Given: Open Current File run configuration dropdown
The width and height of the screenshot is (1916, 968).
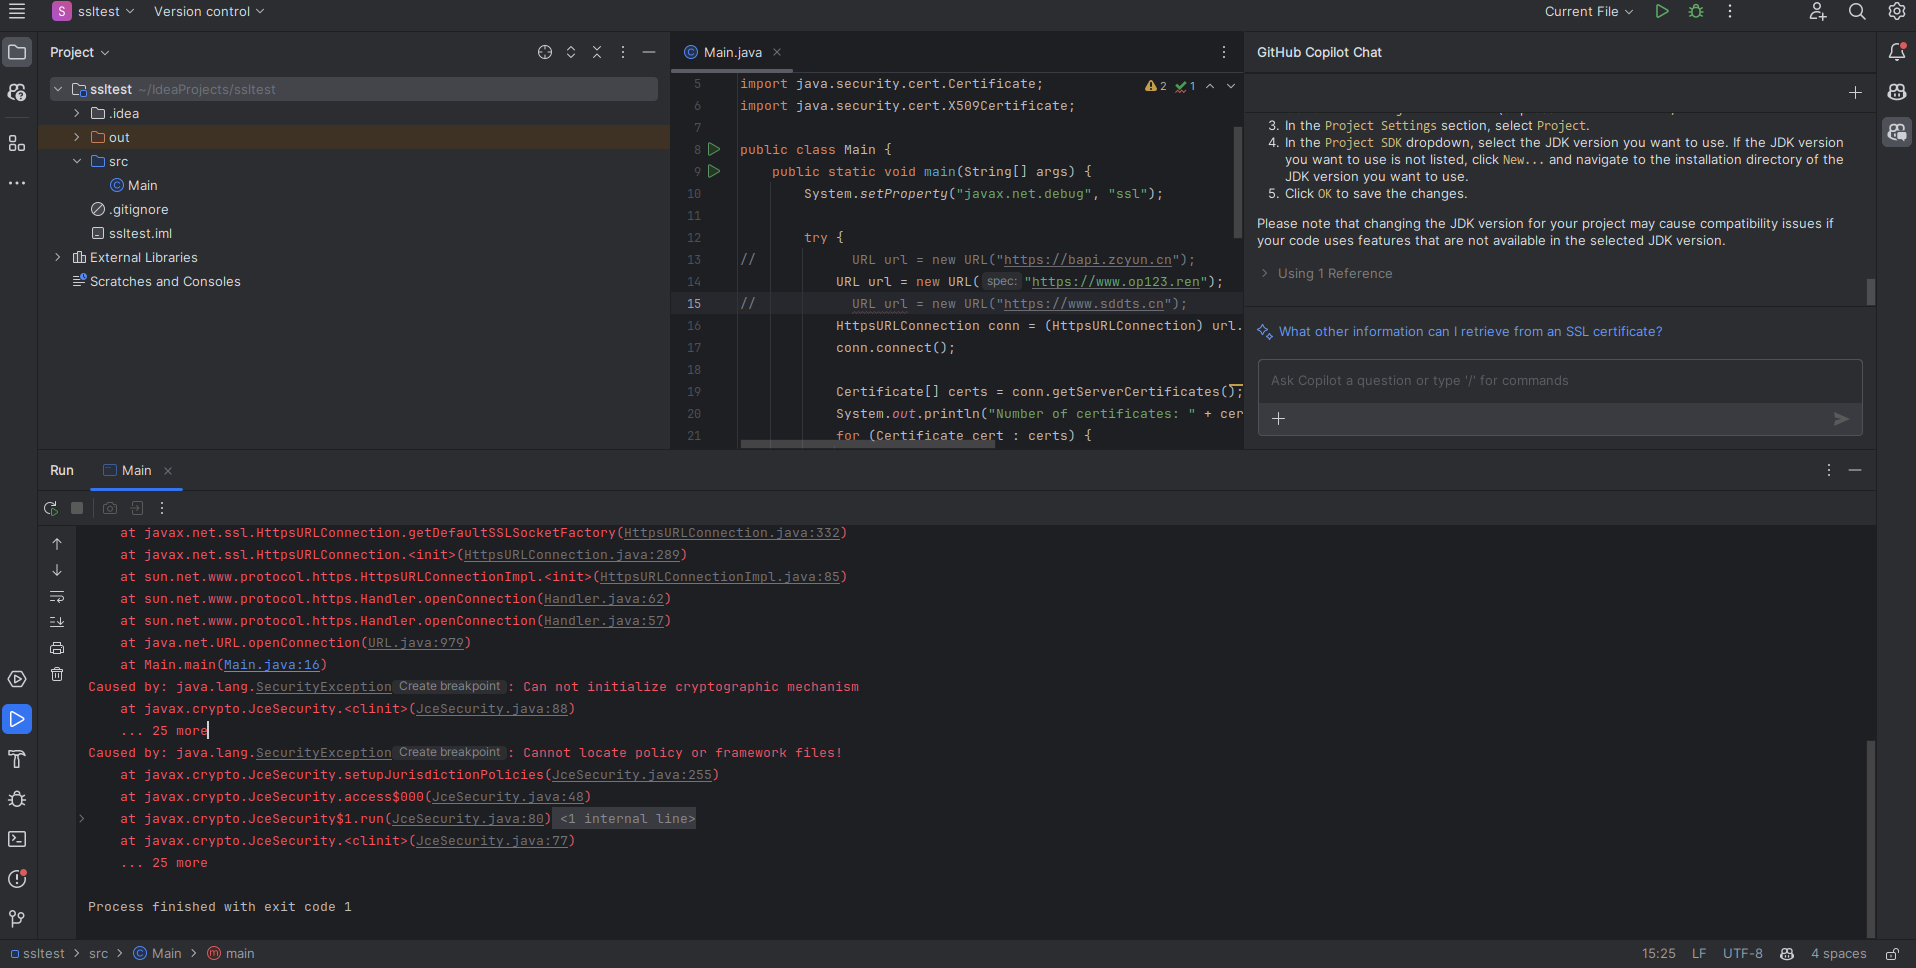Looking at the screenshot, I should click(1588, 12).
